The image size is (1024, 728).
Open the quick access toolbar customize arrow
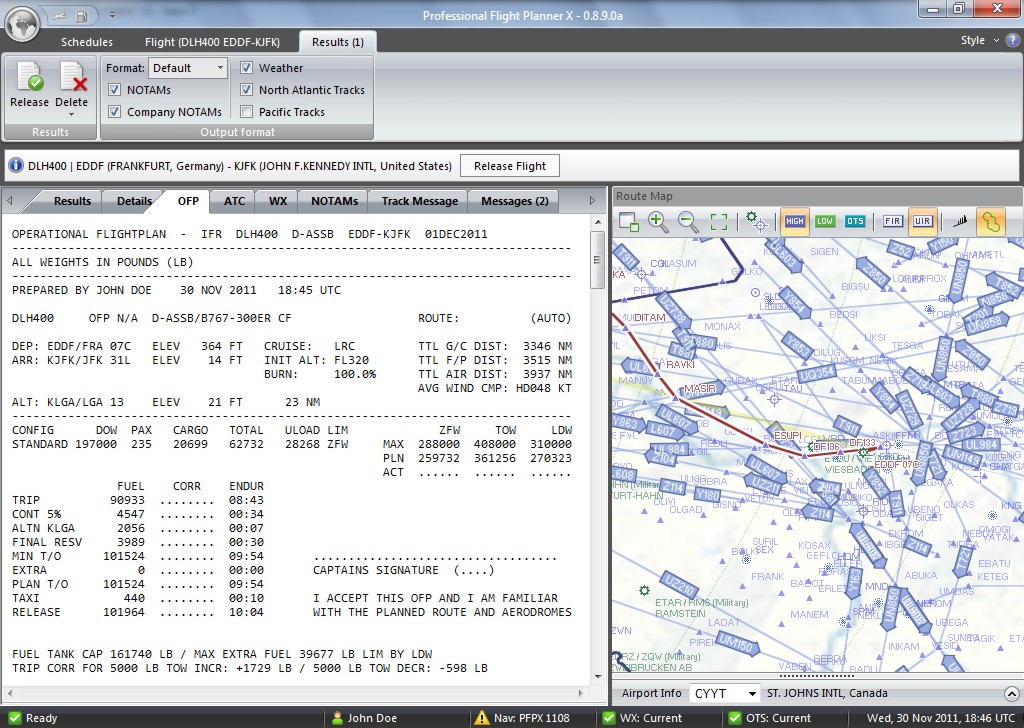[112, 15]
